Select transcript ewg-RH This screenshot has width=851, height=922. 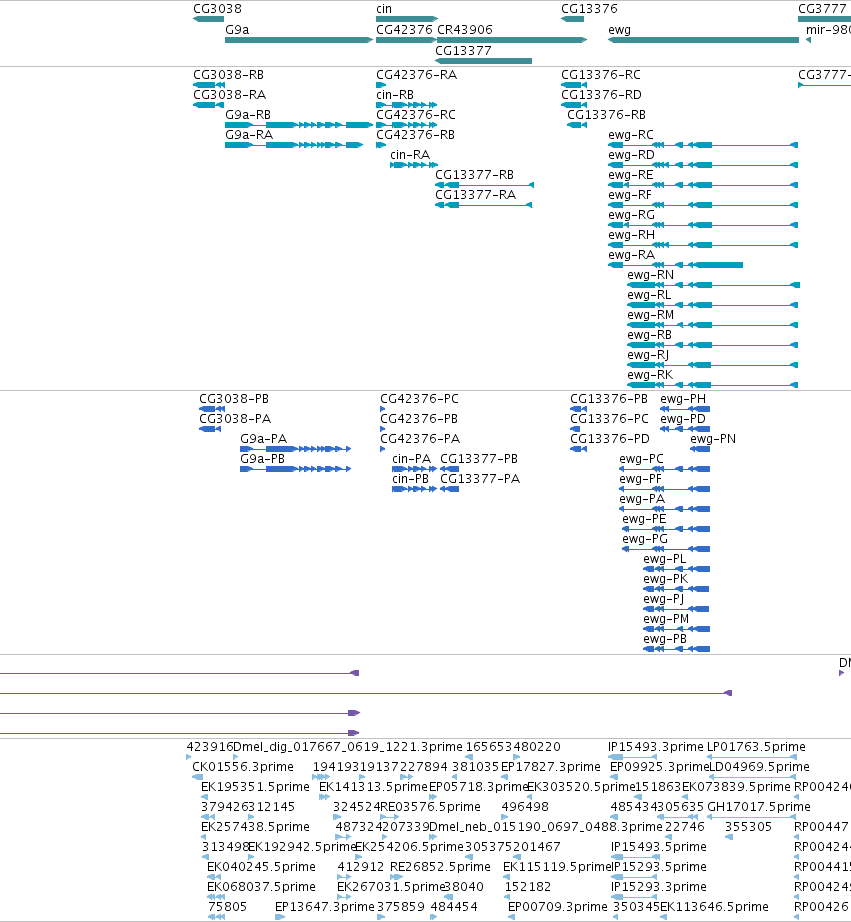(703, 245)
